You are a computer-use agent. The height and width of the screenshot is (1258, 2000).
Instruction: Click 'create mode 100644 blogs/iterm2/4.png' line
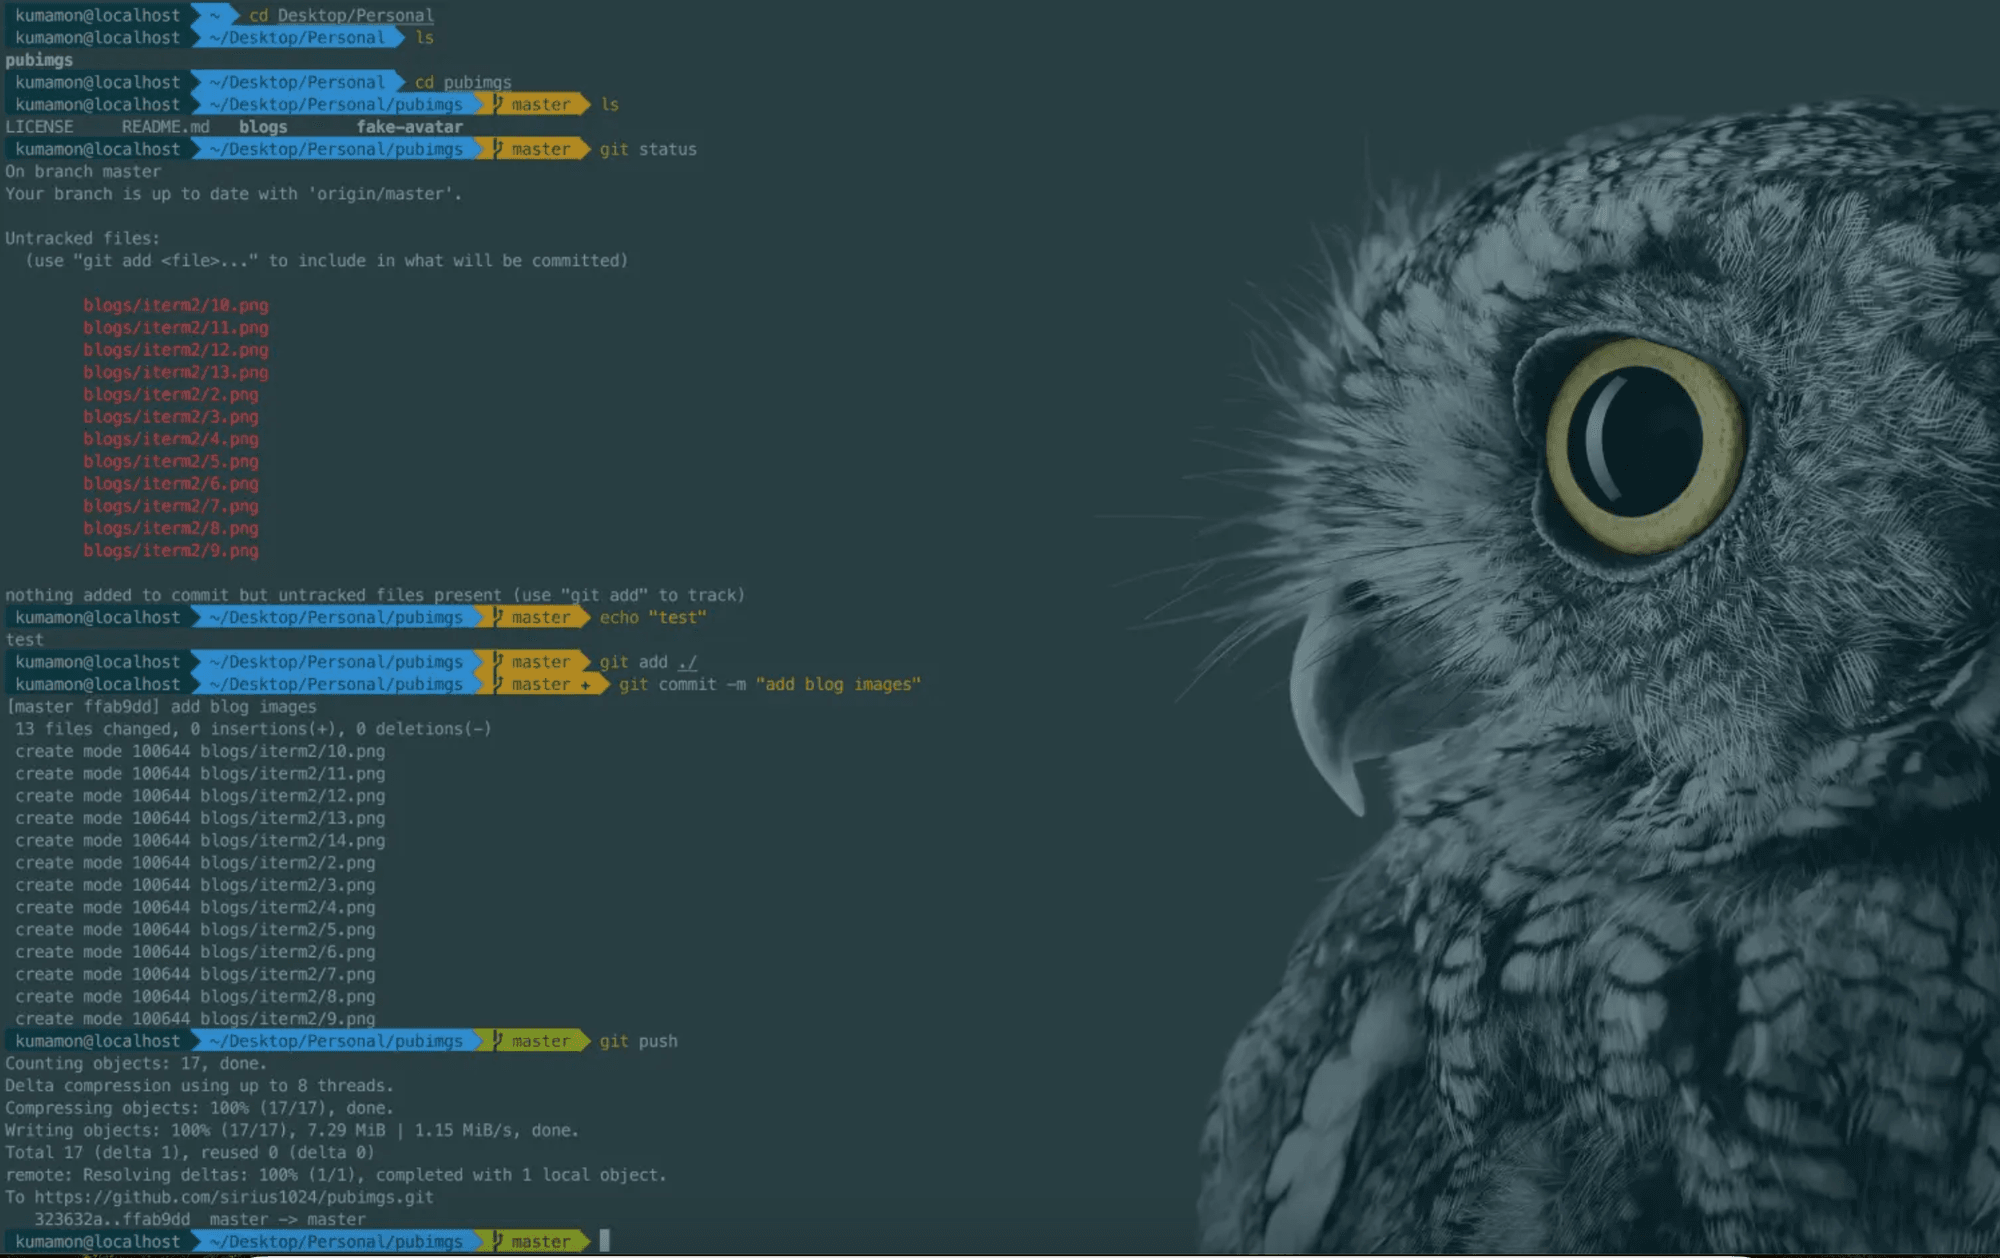(x=195, y=907)
